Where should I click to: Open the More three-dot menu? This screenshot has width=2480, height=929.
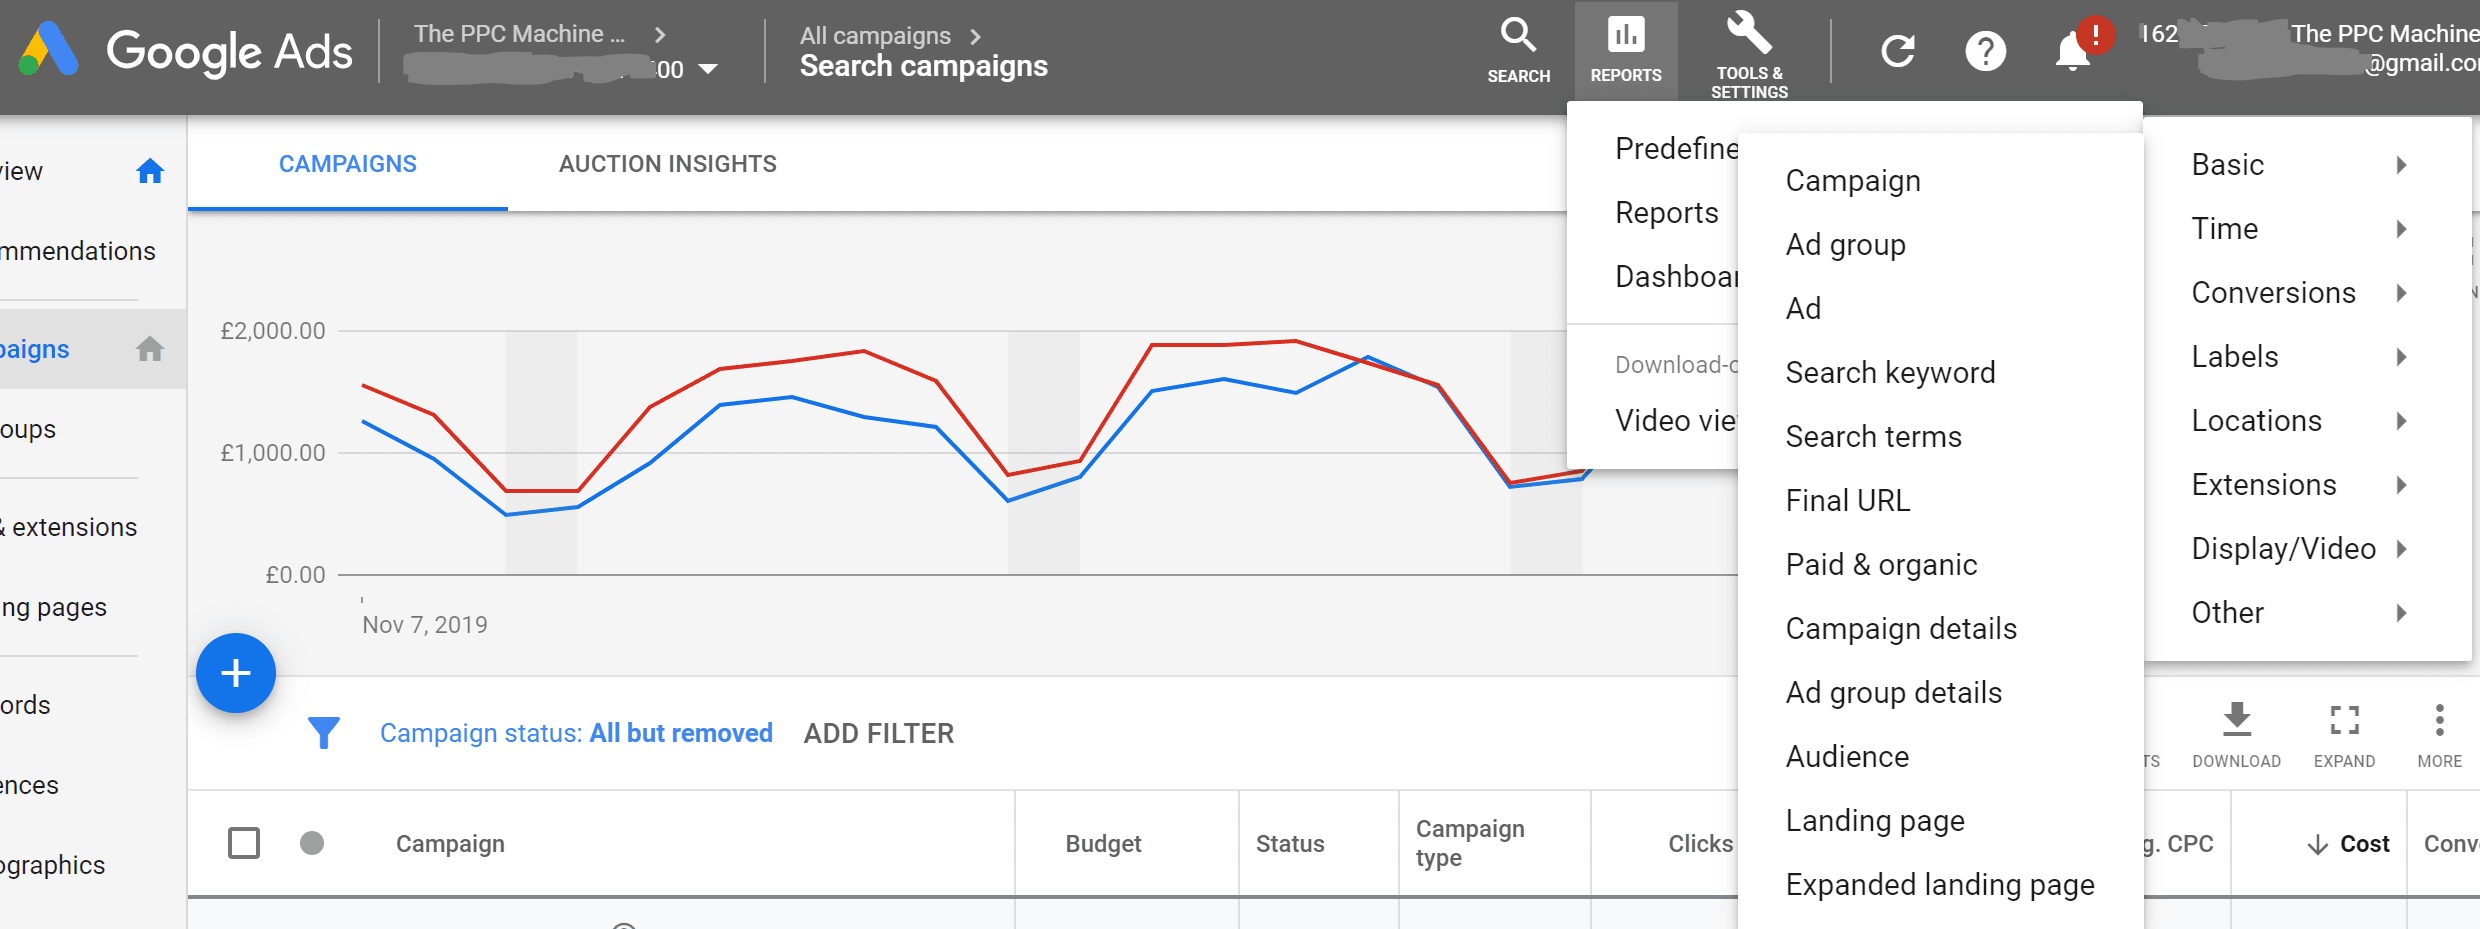click(x=2439, y=720)
